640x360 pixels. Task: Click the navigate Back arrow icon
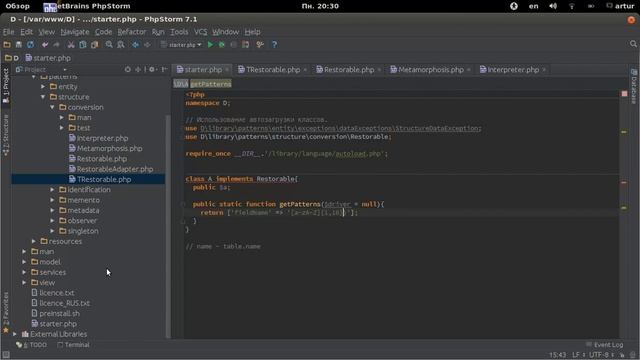coord(136,44)
